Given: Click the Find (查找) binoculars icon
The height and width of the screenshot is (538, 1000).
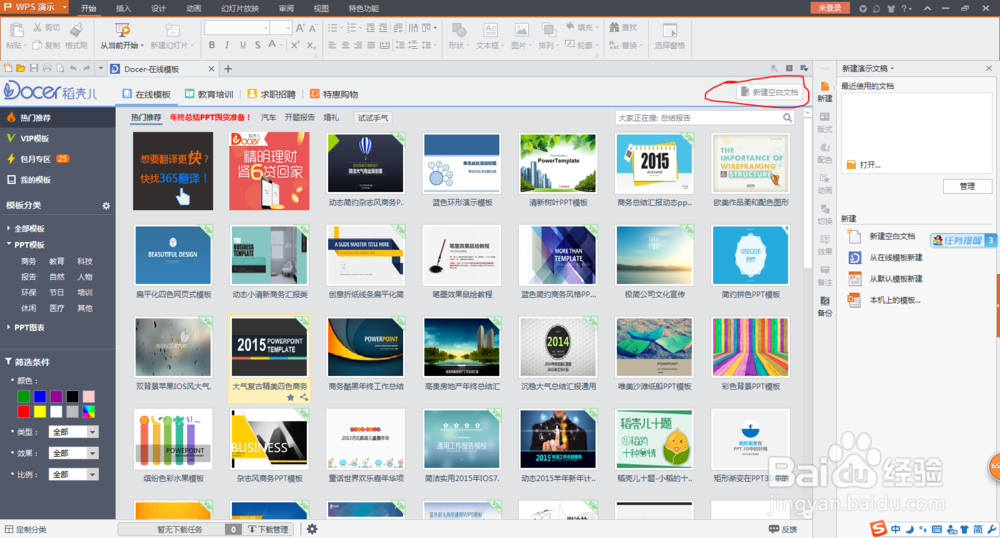Looking at the screenshot, I should [x=614, y=27].
